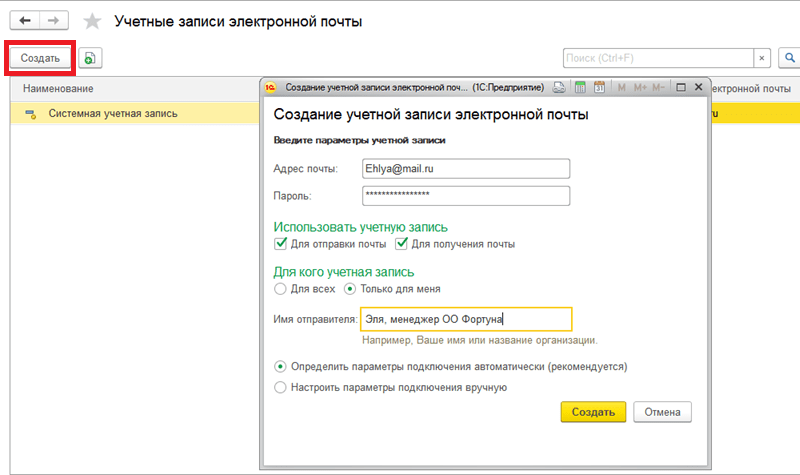Click the Отмена button
800x475 pixels.
[x=662, y=412]
